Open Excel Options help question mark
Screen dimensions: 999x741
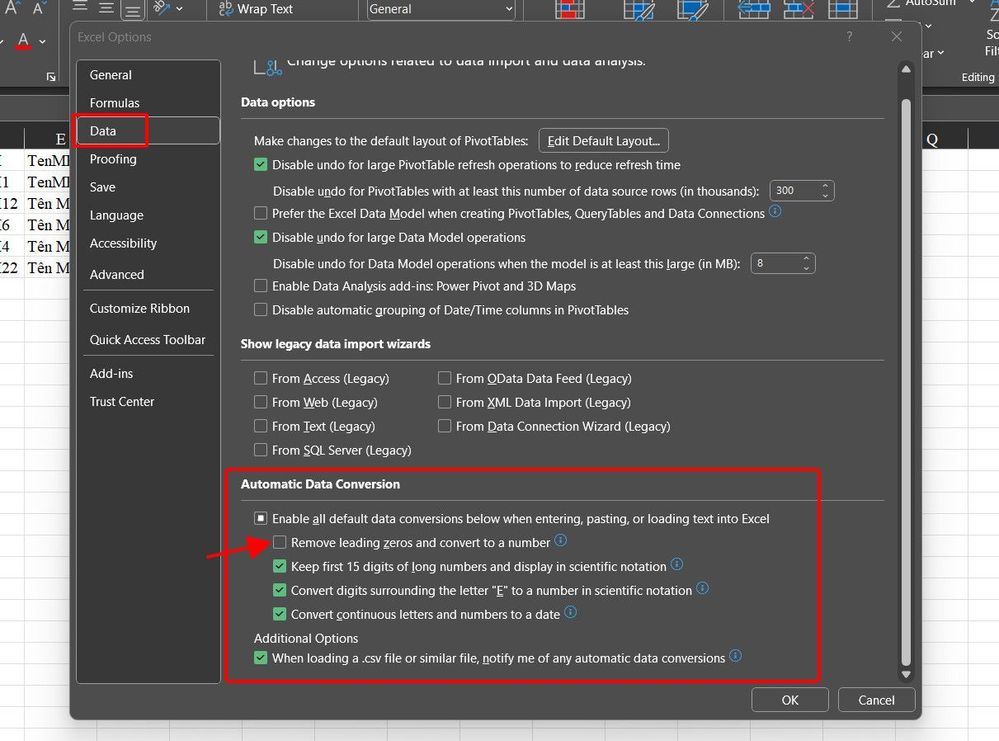pos(849,37)
